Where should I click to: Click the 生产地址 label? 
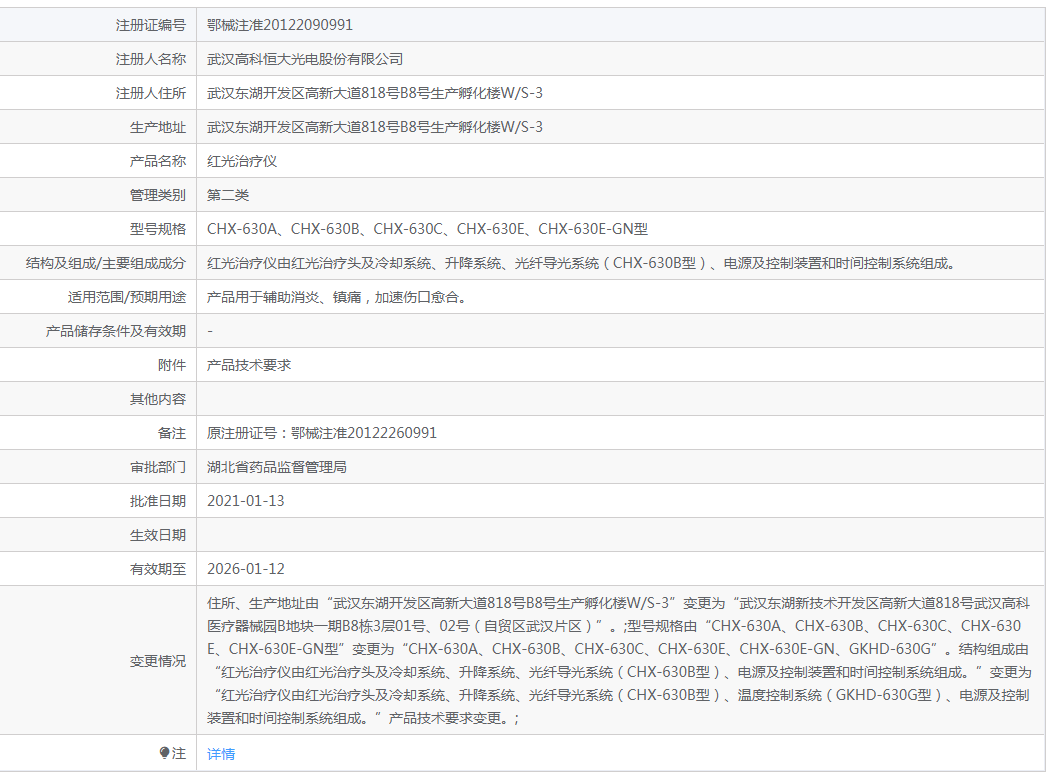pos(158,127)
